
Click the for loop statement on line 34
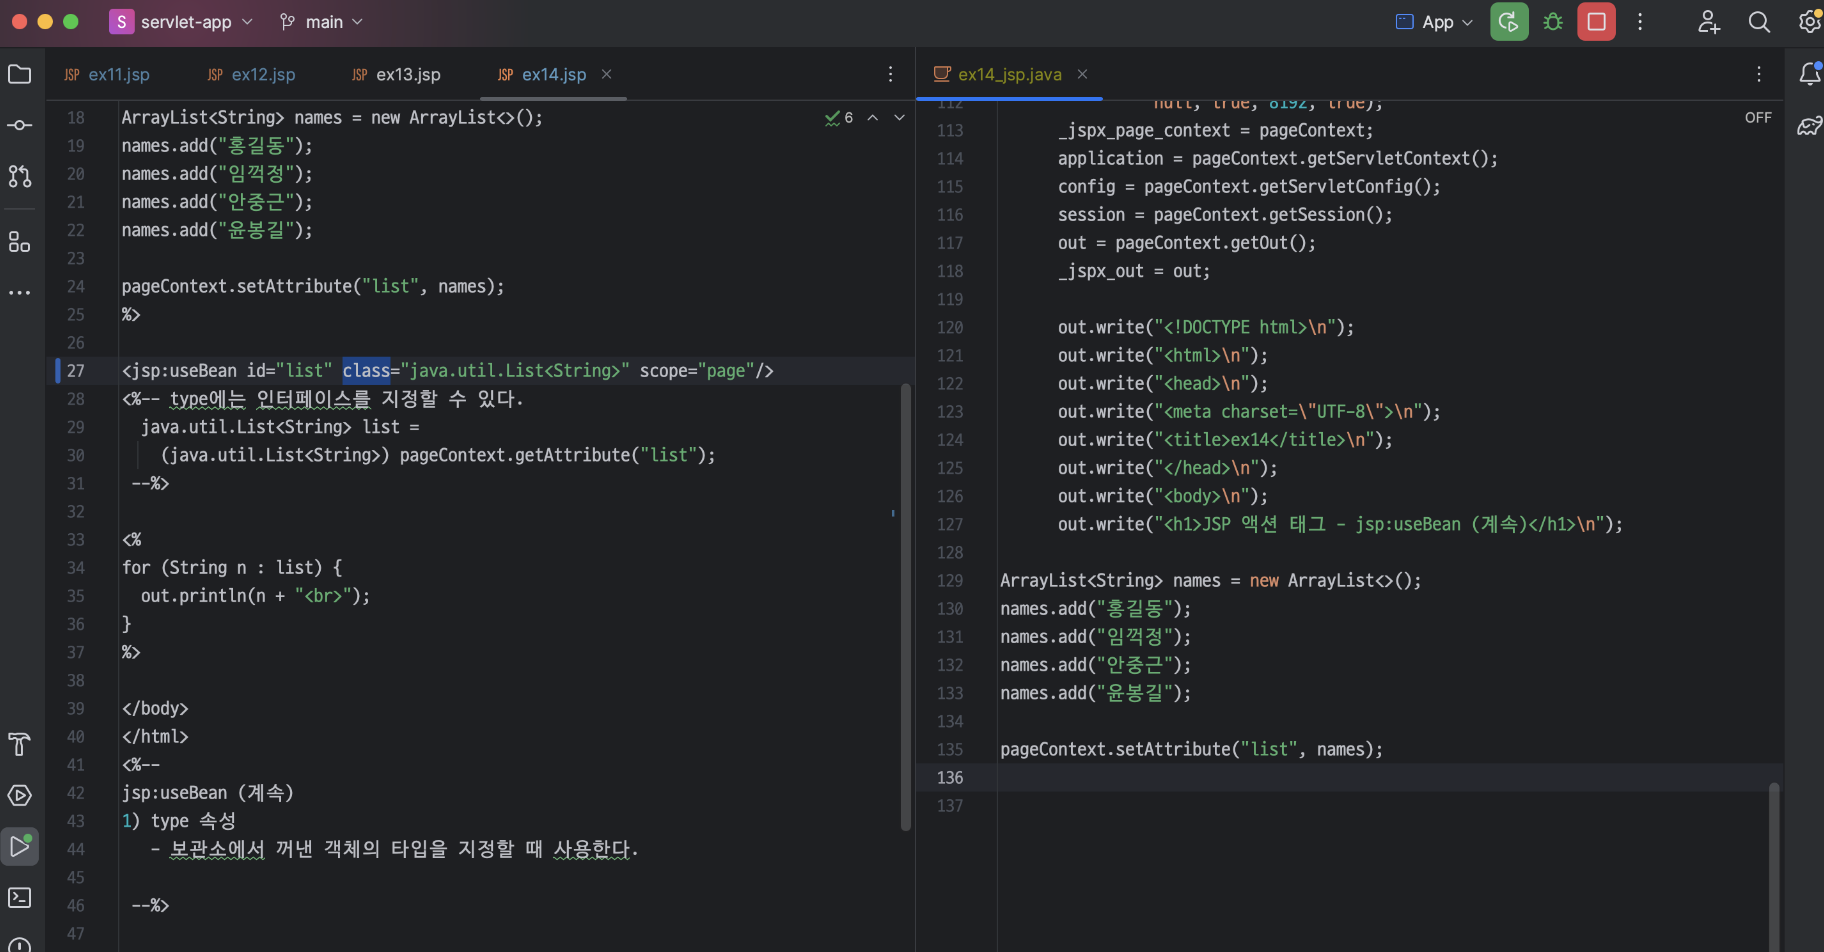(232, 568)
